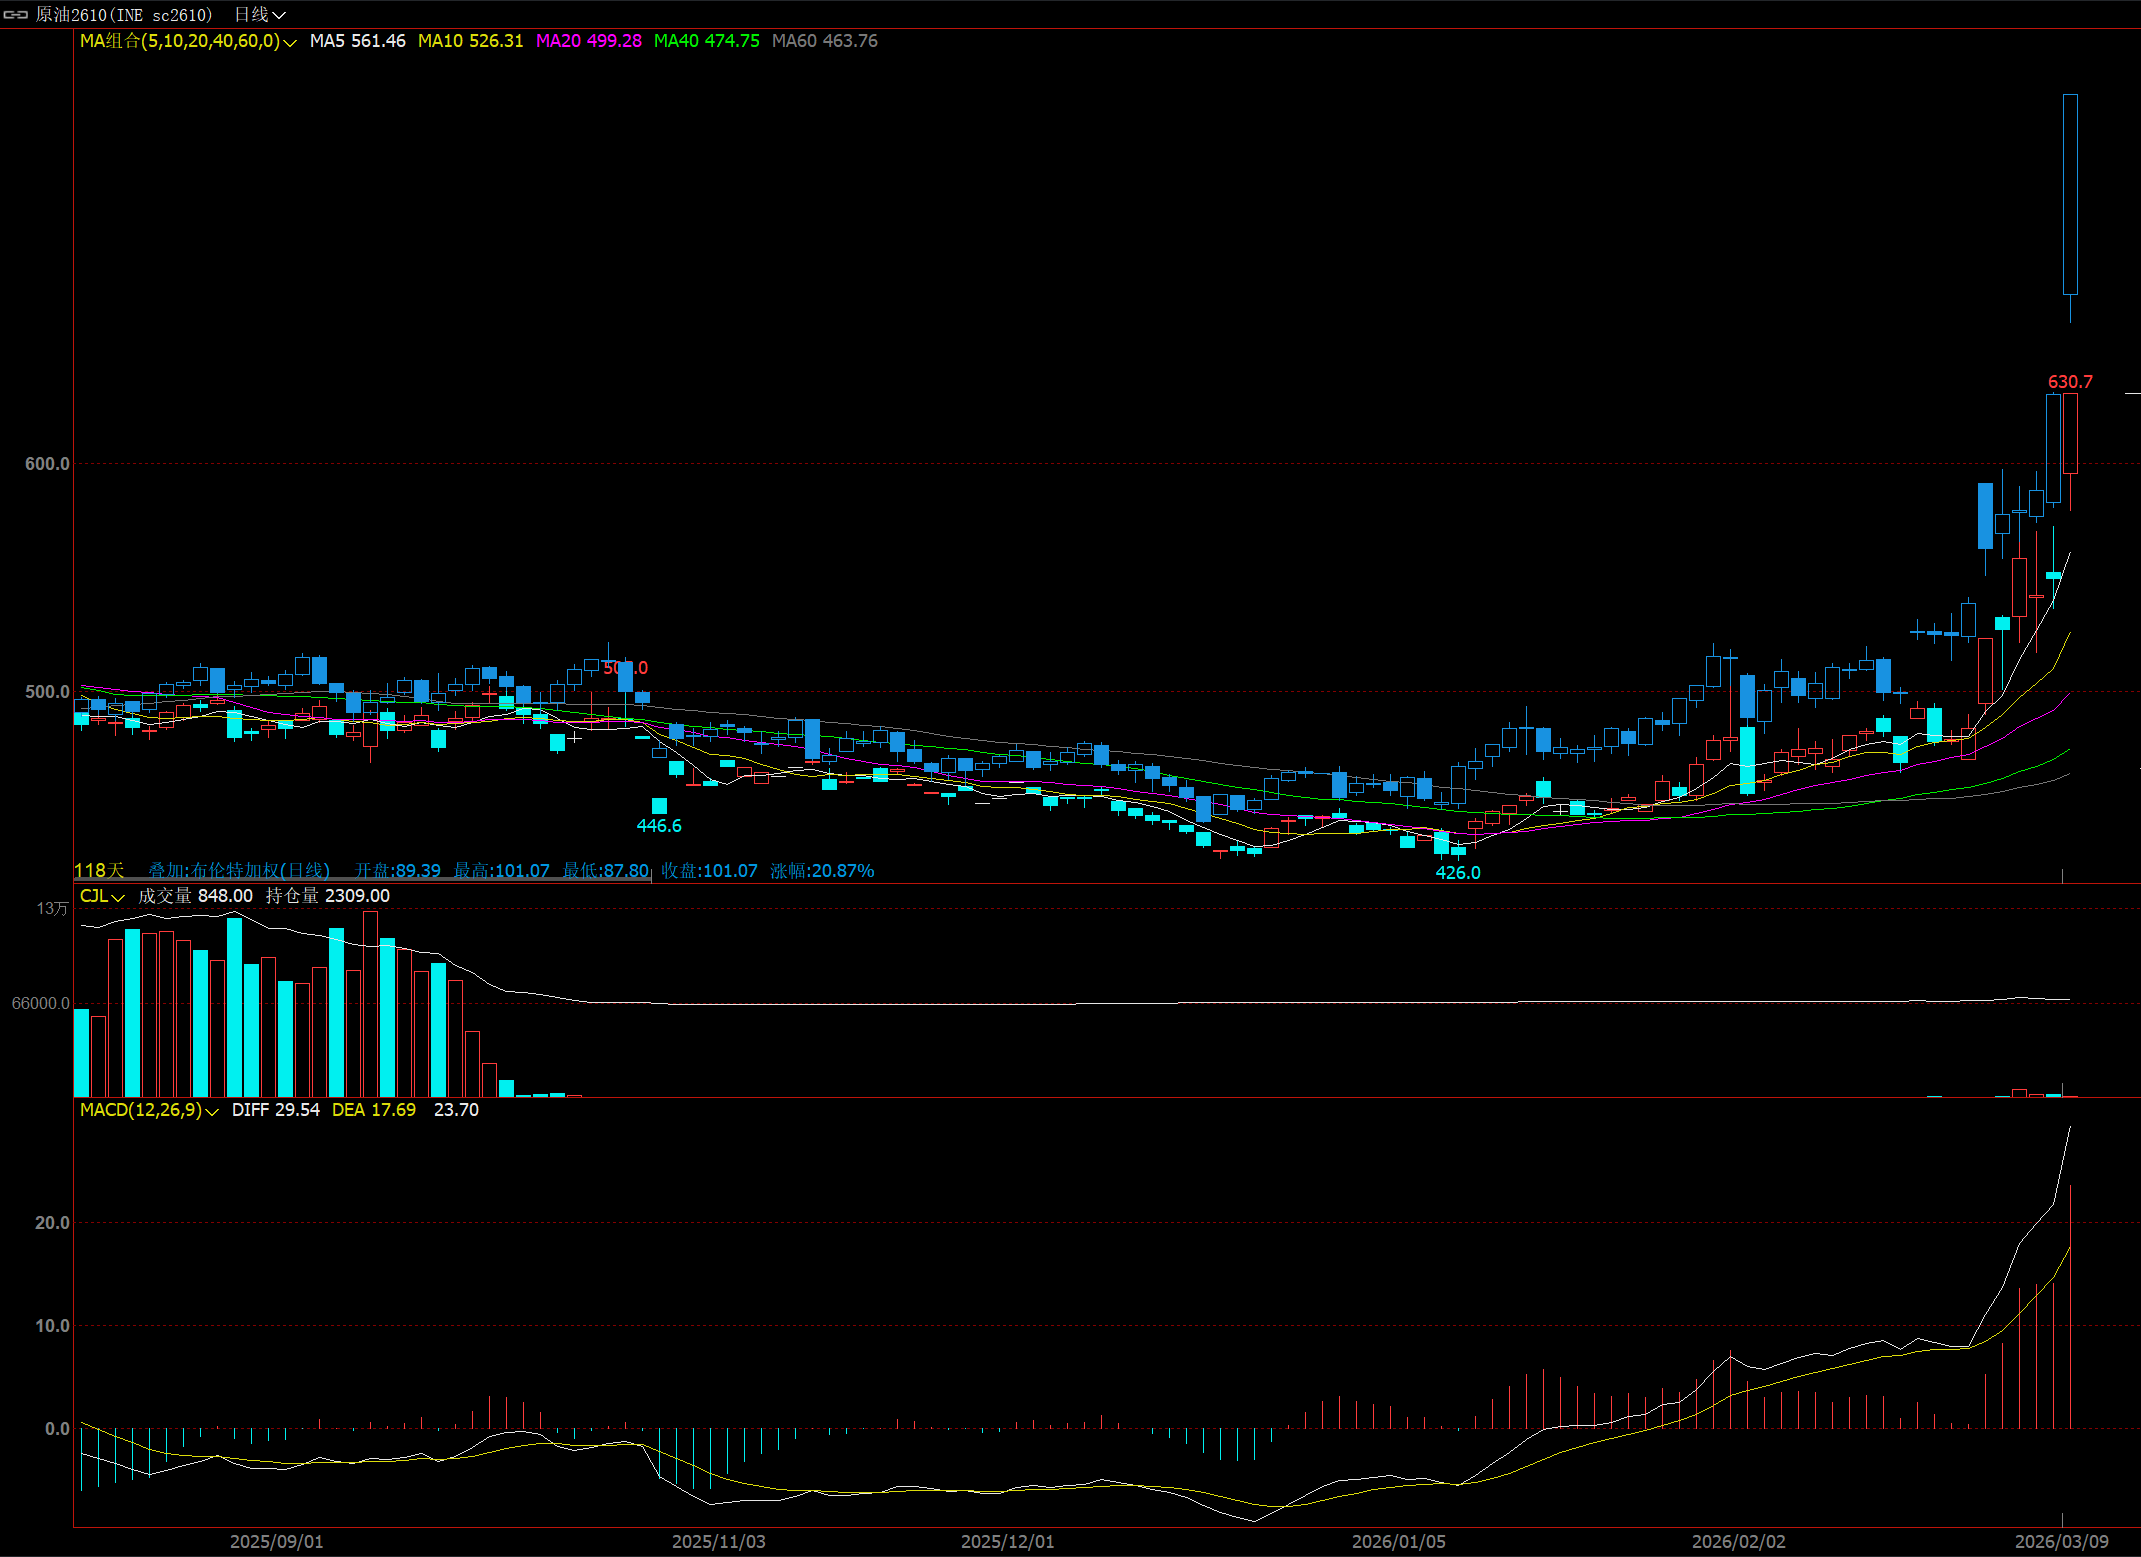Image resolution: width=2141 pixels, height=1557 pixels.
Task: Click the 630.7 high price marker
Action: (2069, 382)
